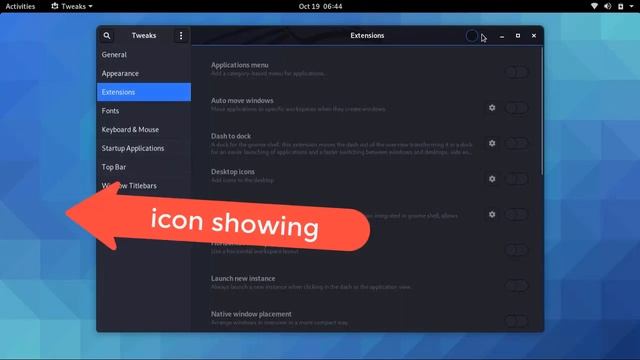This screenshot has height=360, width=640.
Task: Click the Dash to dock extension name
Action: (x=231, y=136)
